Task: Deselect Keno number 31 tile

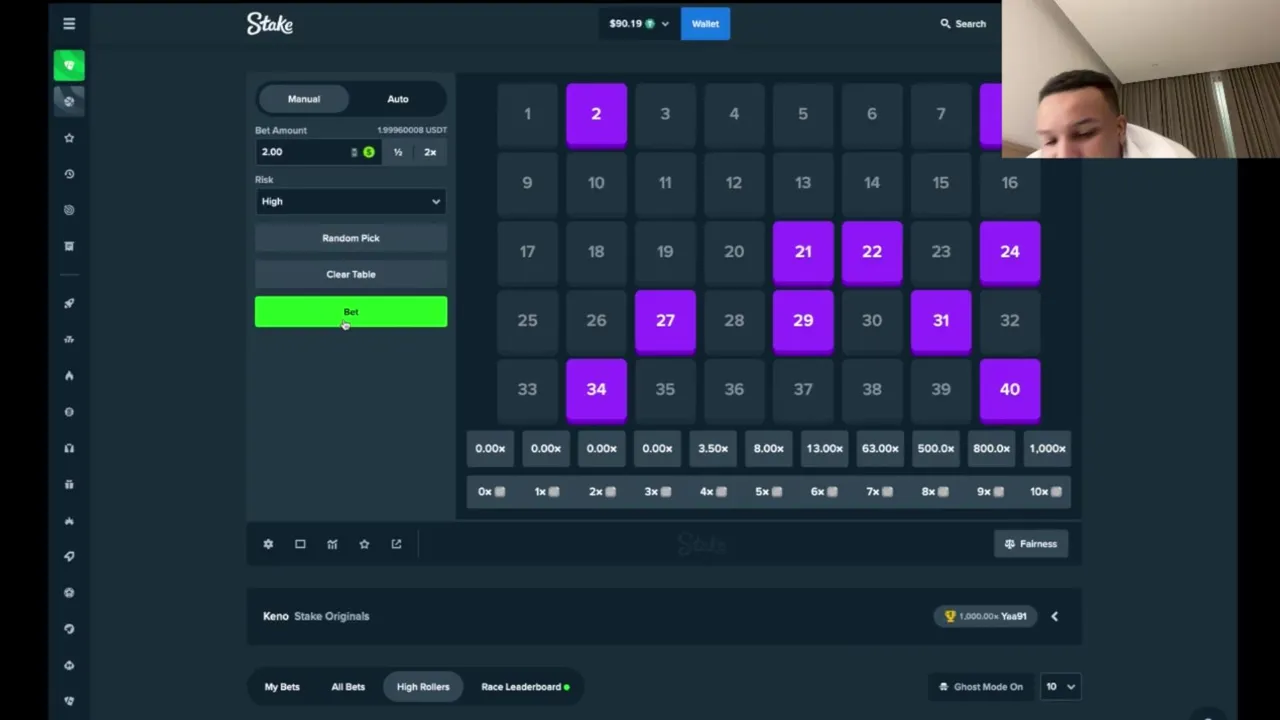Action: point(941,321)
